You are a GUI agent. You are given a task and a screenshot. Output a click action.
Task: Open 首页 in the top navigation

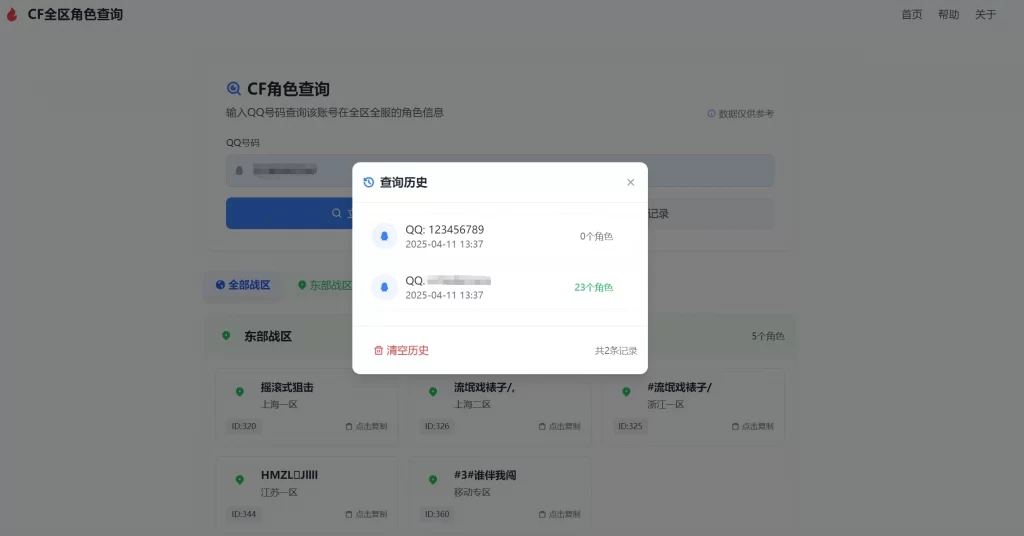pos(912,14)
